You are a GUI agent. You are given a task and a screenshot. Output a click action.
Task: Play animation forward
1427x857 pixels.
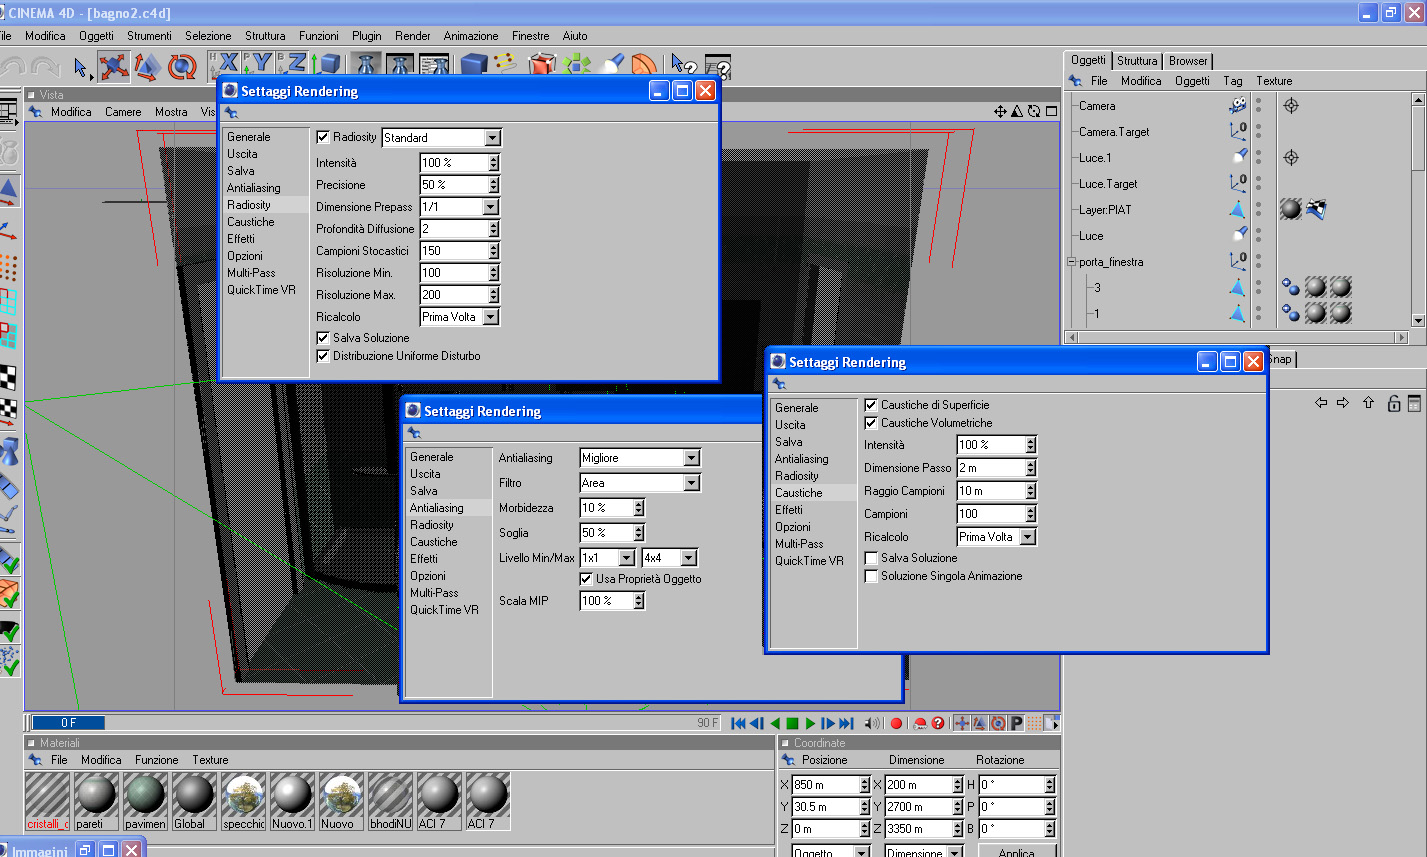coord(810,723)
